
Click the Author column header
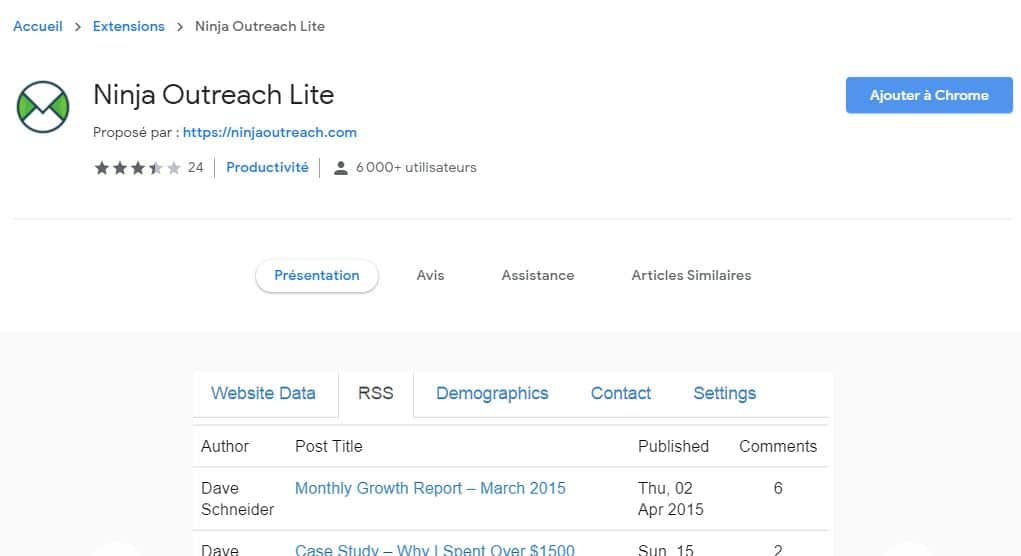pyautogui.click(x=225, y=446)
